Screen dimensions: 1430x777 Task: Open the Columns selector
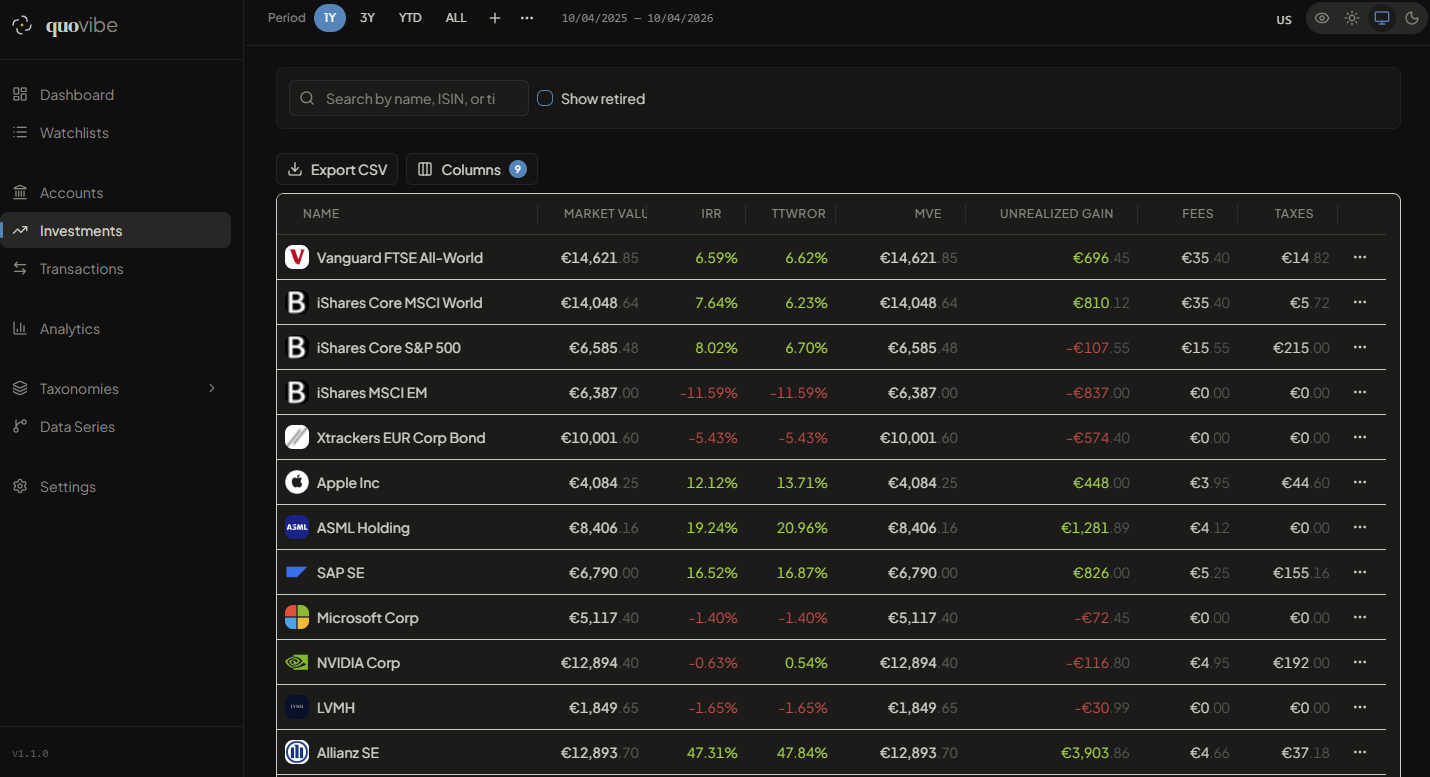tap(471, 170)
